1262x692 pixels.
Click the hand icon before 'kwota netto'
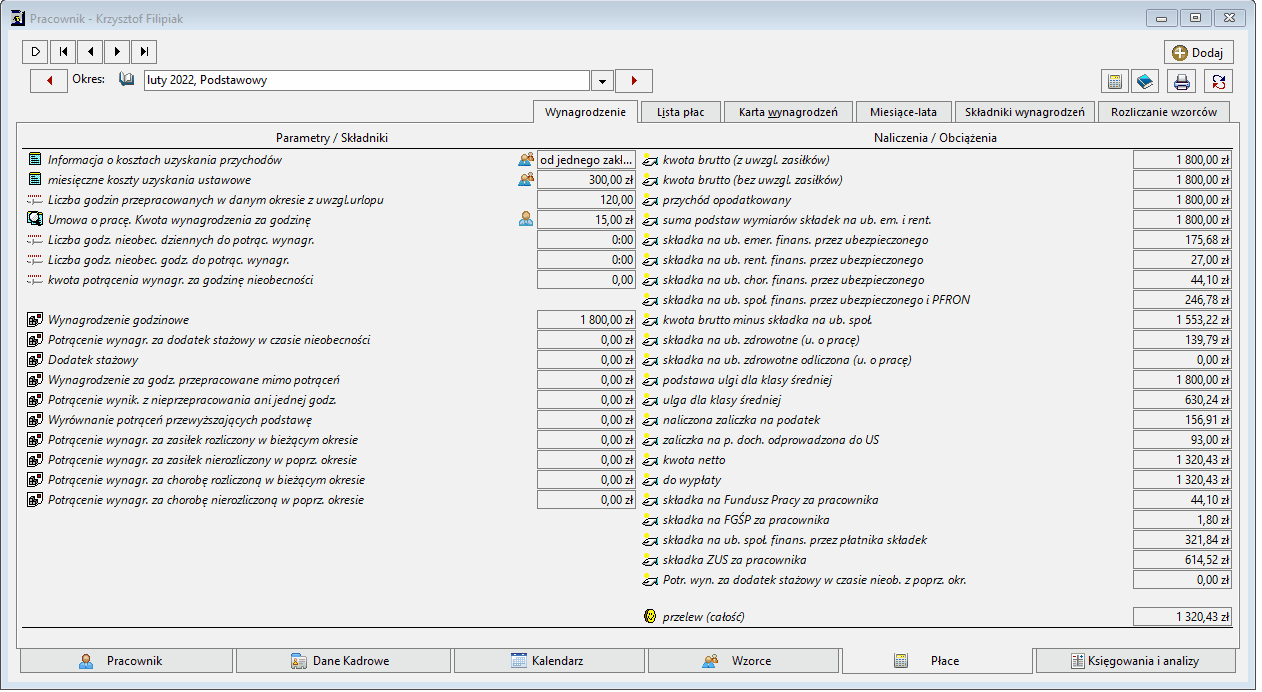(x=650, y=460)
